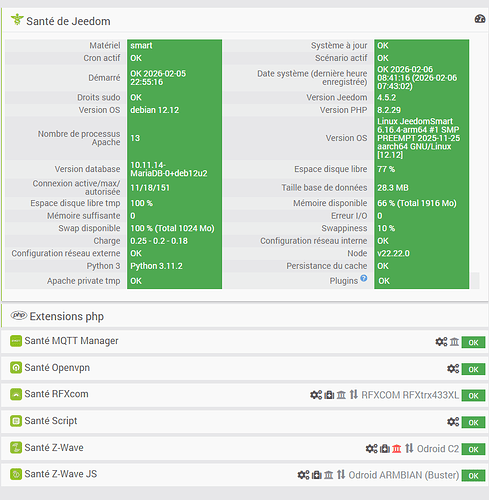Image resolution: width=489 pixels, height=500 pixels.
Task: Open Script plugin configuration gears icon
Action: click(x=453, y=422)
